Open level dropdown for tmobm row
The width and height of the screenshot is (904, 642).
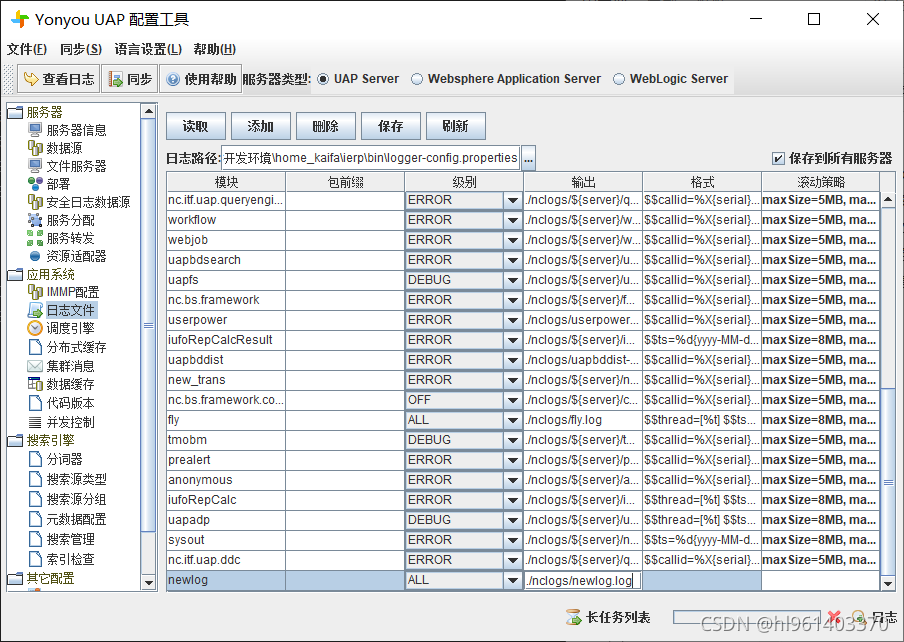coord(512,440)
